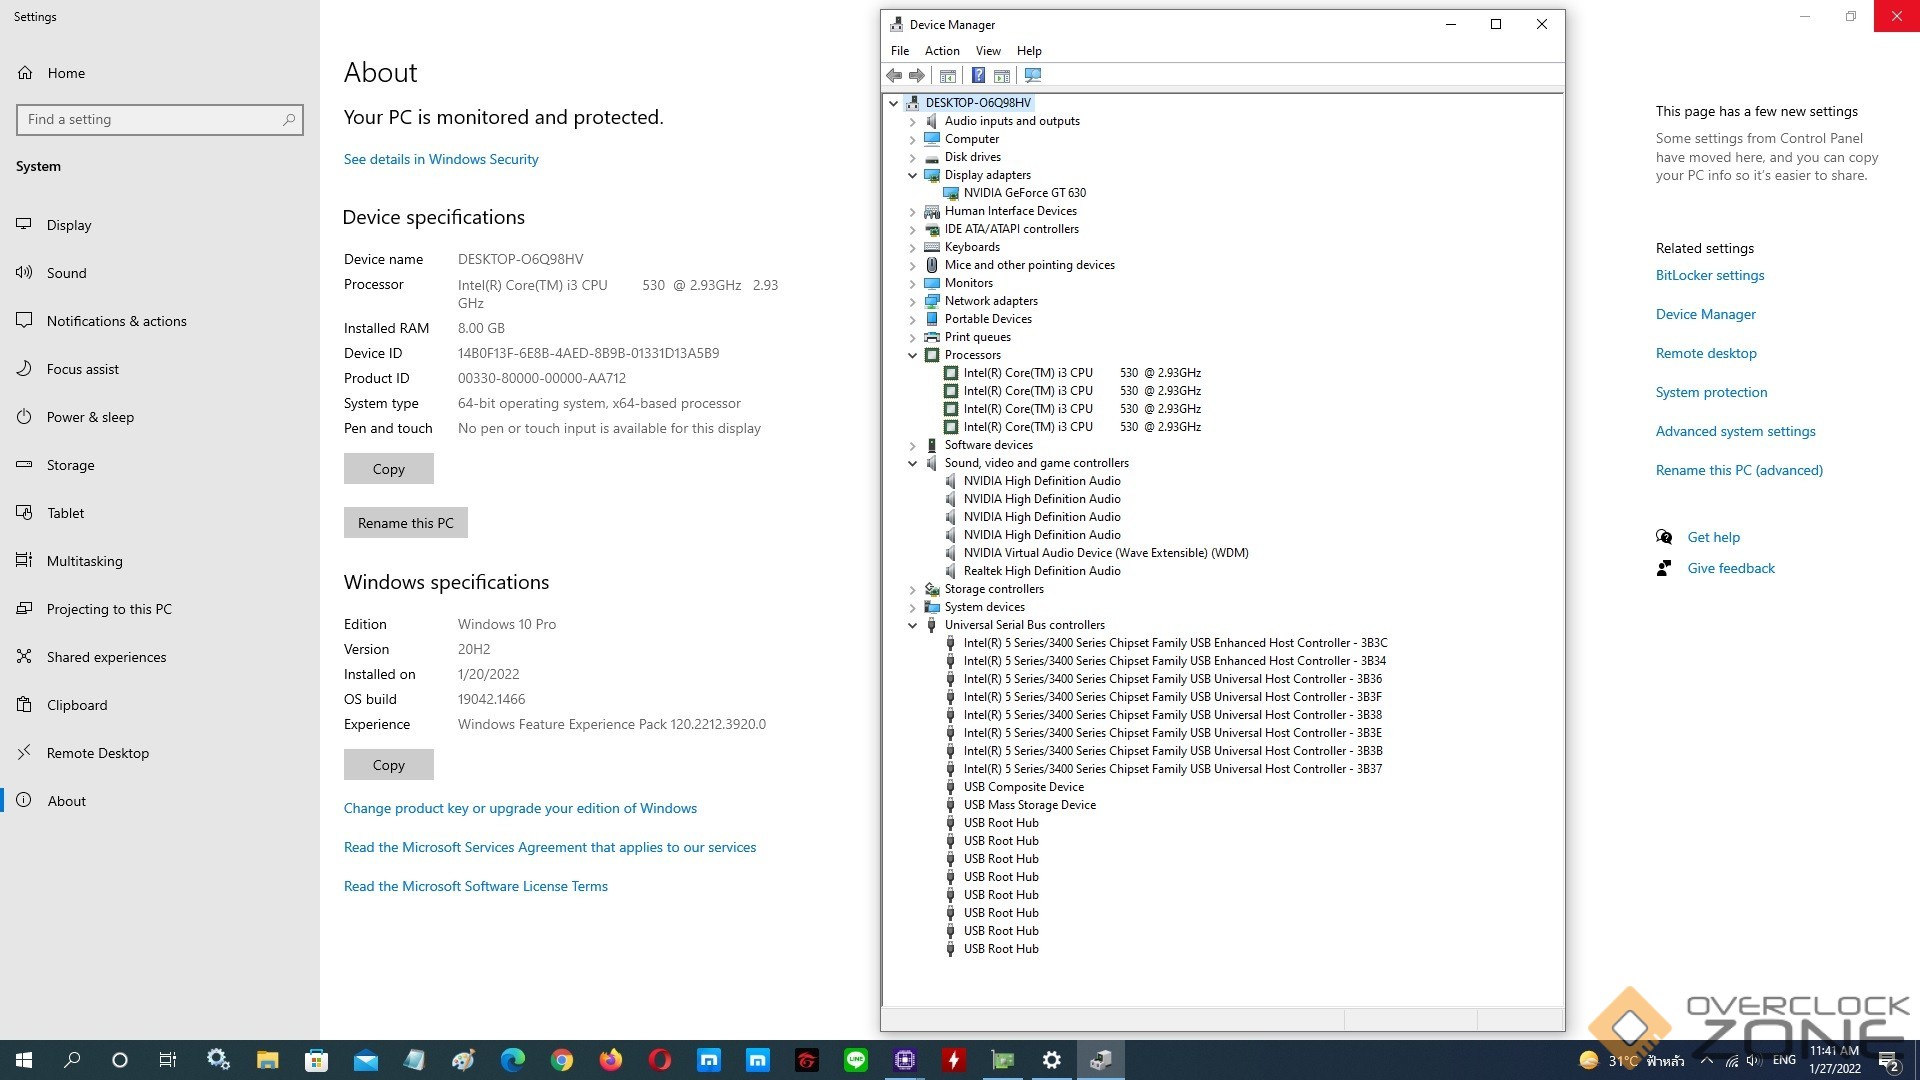Click Copy under Device specifications

pos(389,469)
